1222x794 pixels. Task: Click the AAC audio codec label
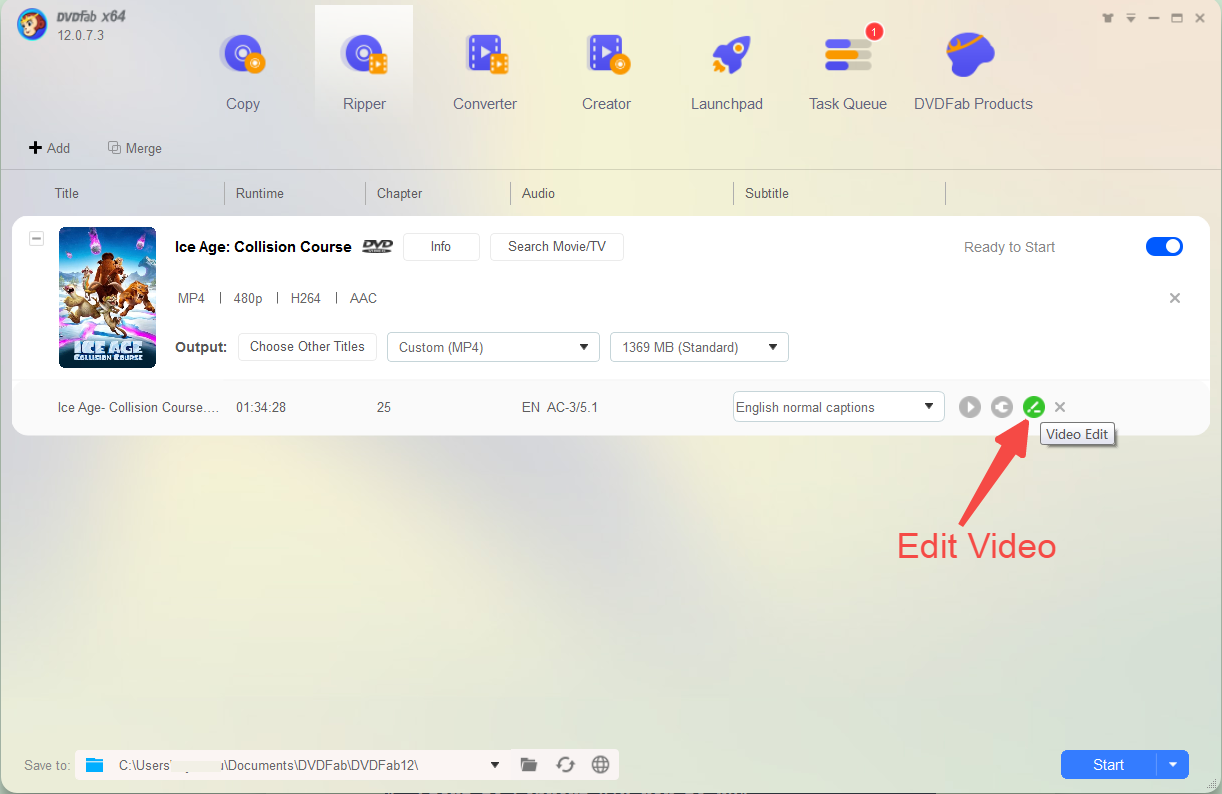point(363,298)
